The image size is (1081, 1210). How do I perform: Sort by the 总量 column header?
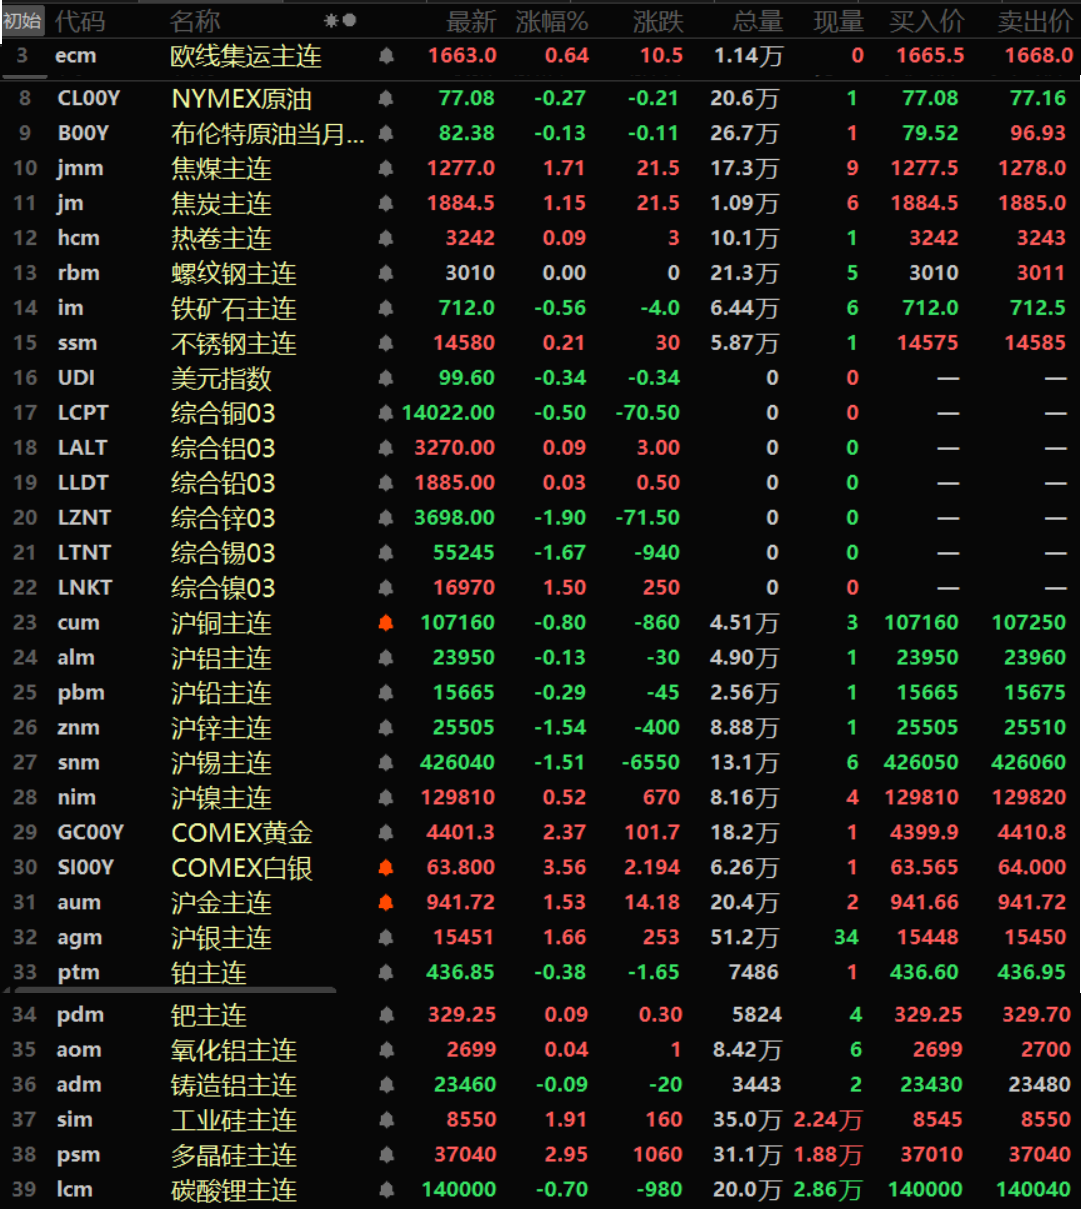pos(758,21)
